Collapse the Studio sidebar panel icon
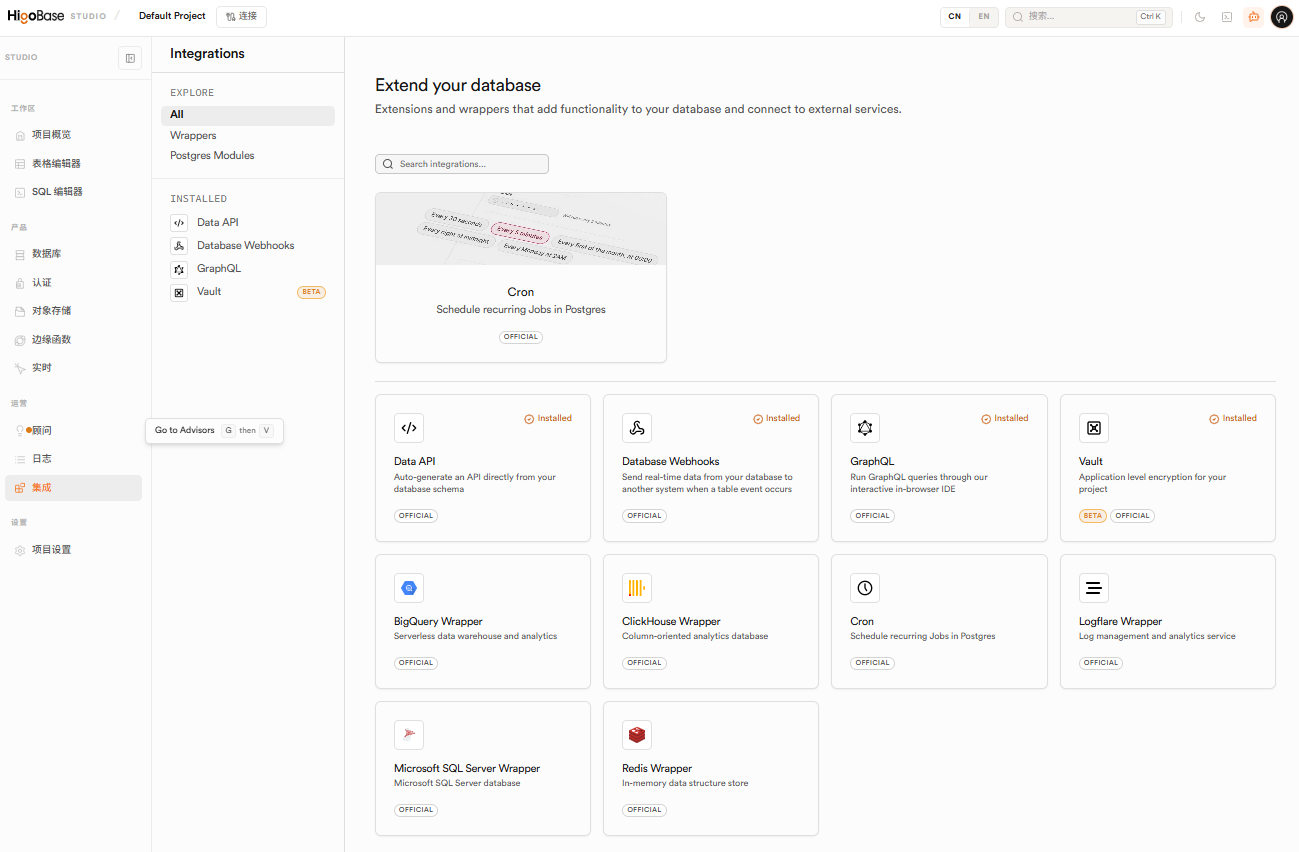The width and height of the screenshot is (1299, 852). tap(130, 58)
